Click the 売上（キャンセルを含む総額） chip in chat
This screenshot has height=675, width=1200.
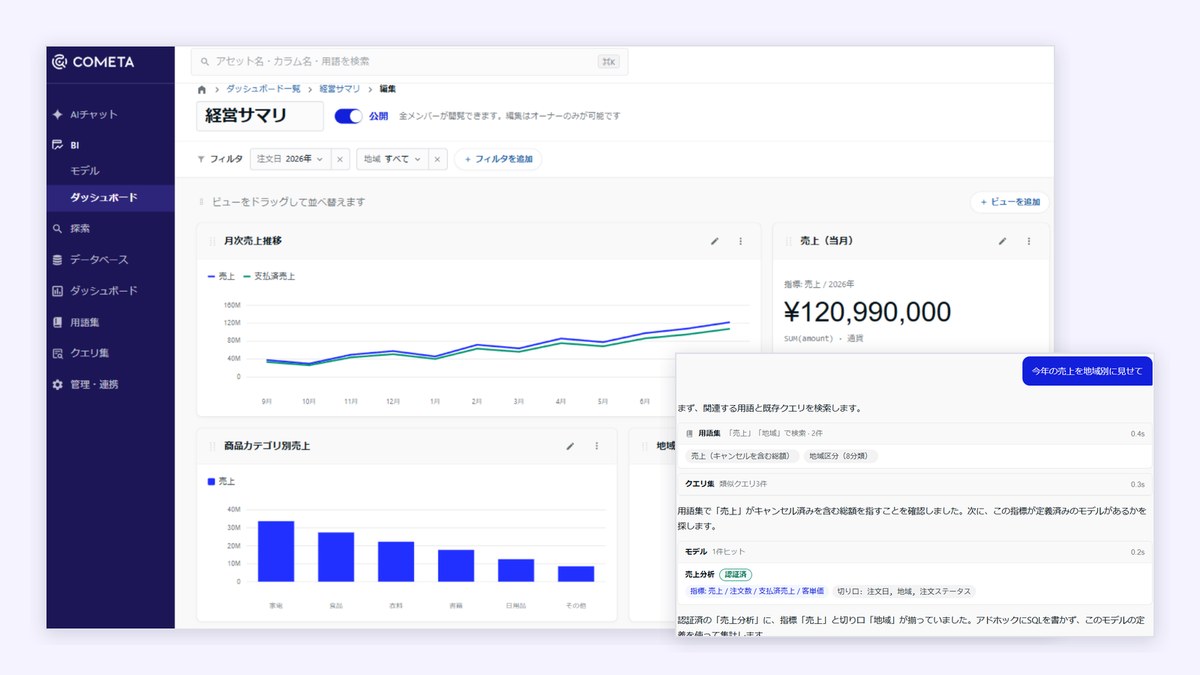pyautogui.click(x=743, y=456)
